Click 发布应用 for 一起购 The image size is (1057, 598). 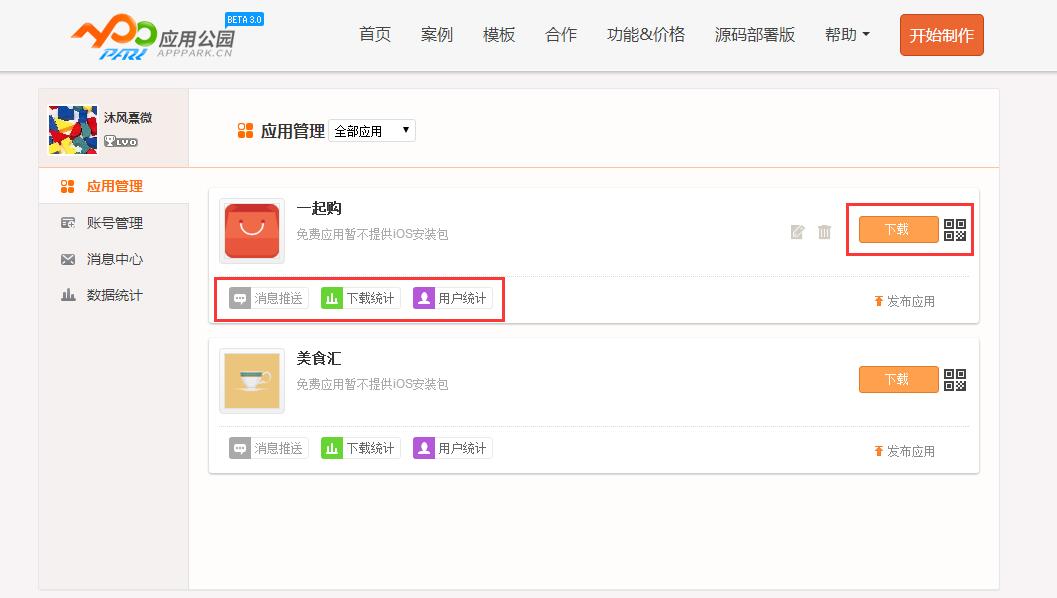click(904, 301)
